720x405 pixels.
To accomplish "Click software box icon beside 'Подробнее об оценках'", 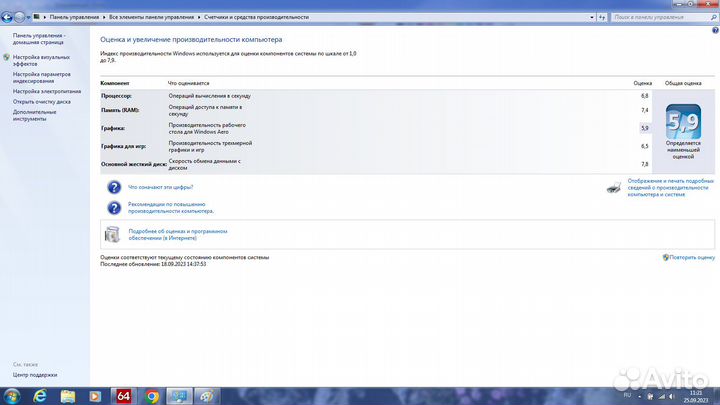I will coord(112,234).
